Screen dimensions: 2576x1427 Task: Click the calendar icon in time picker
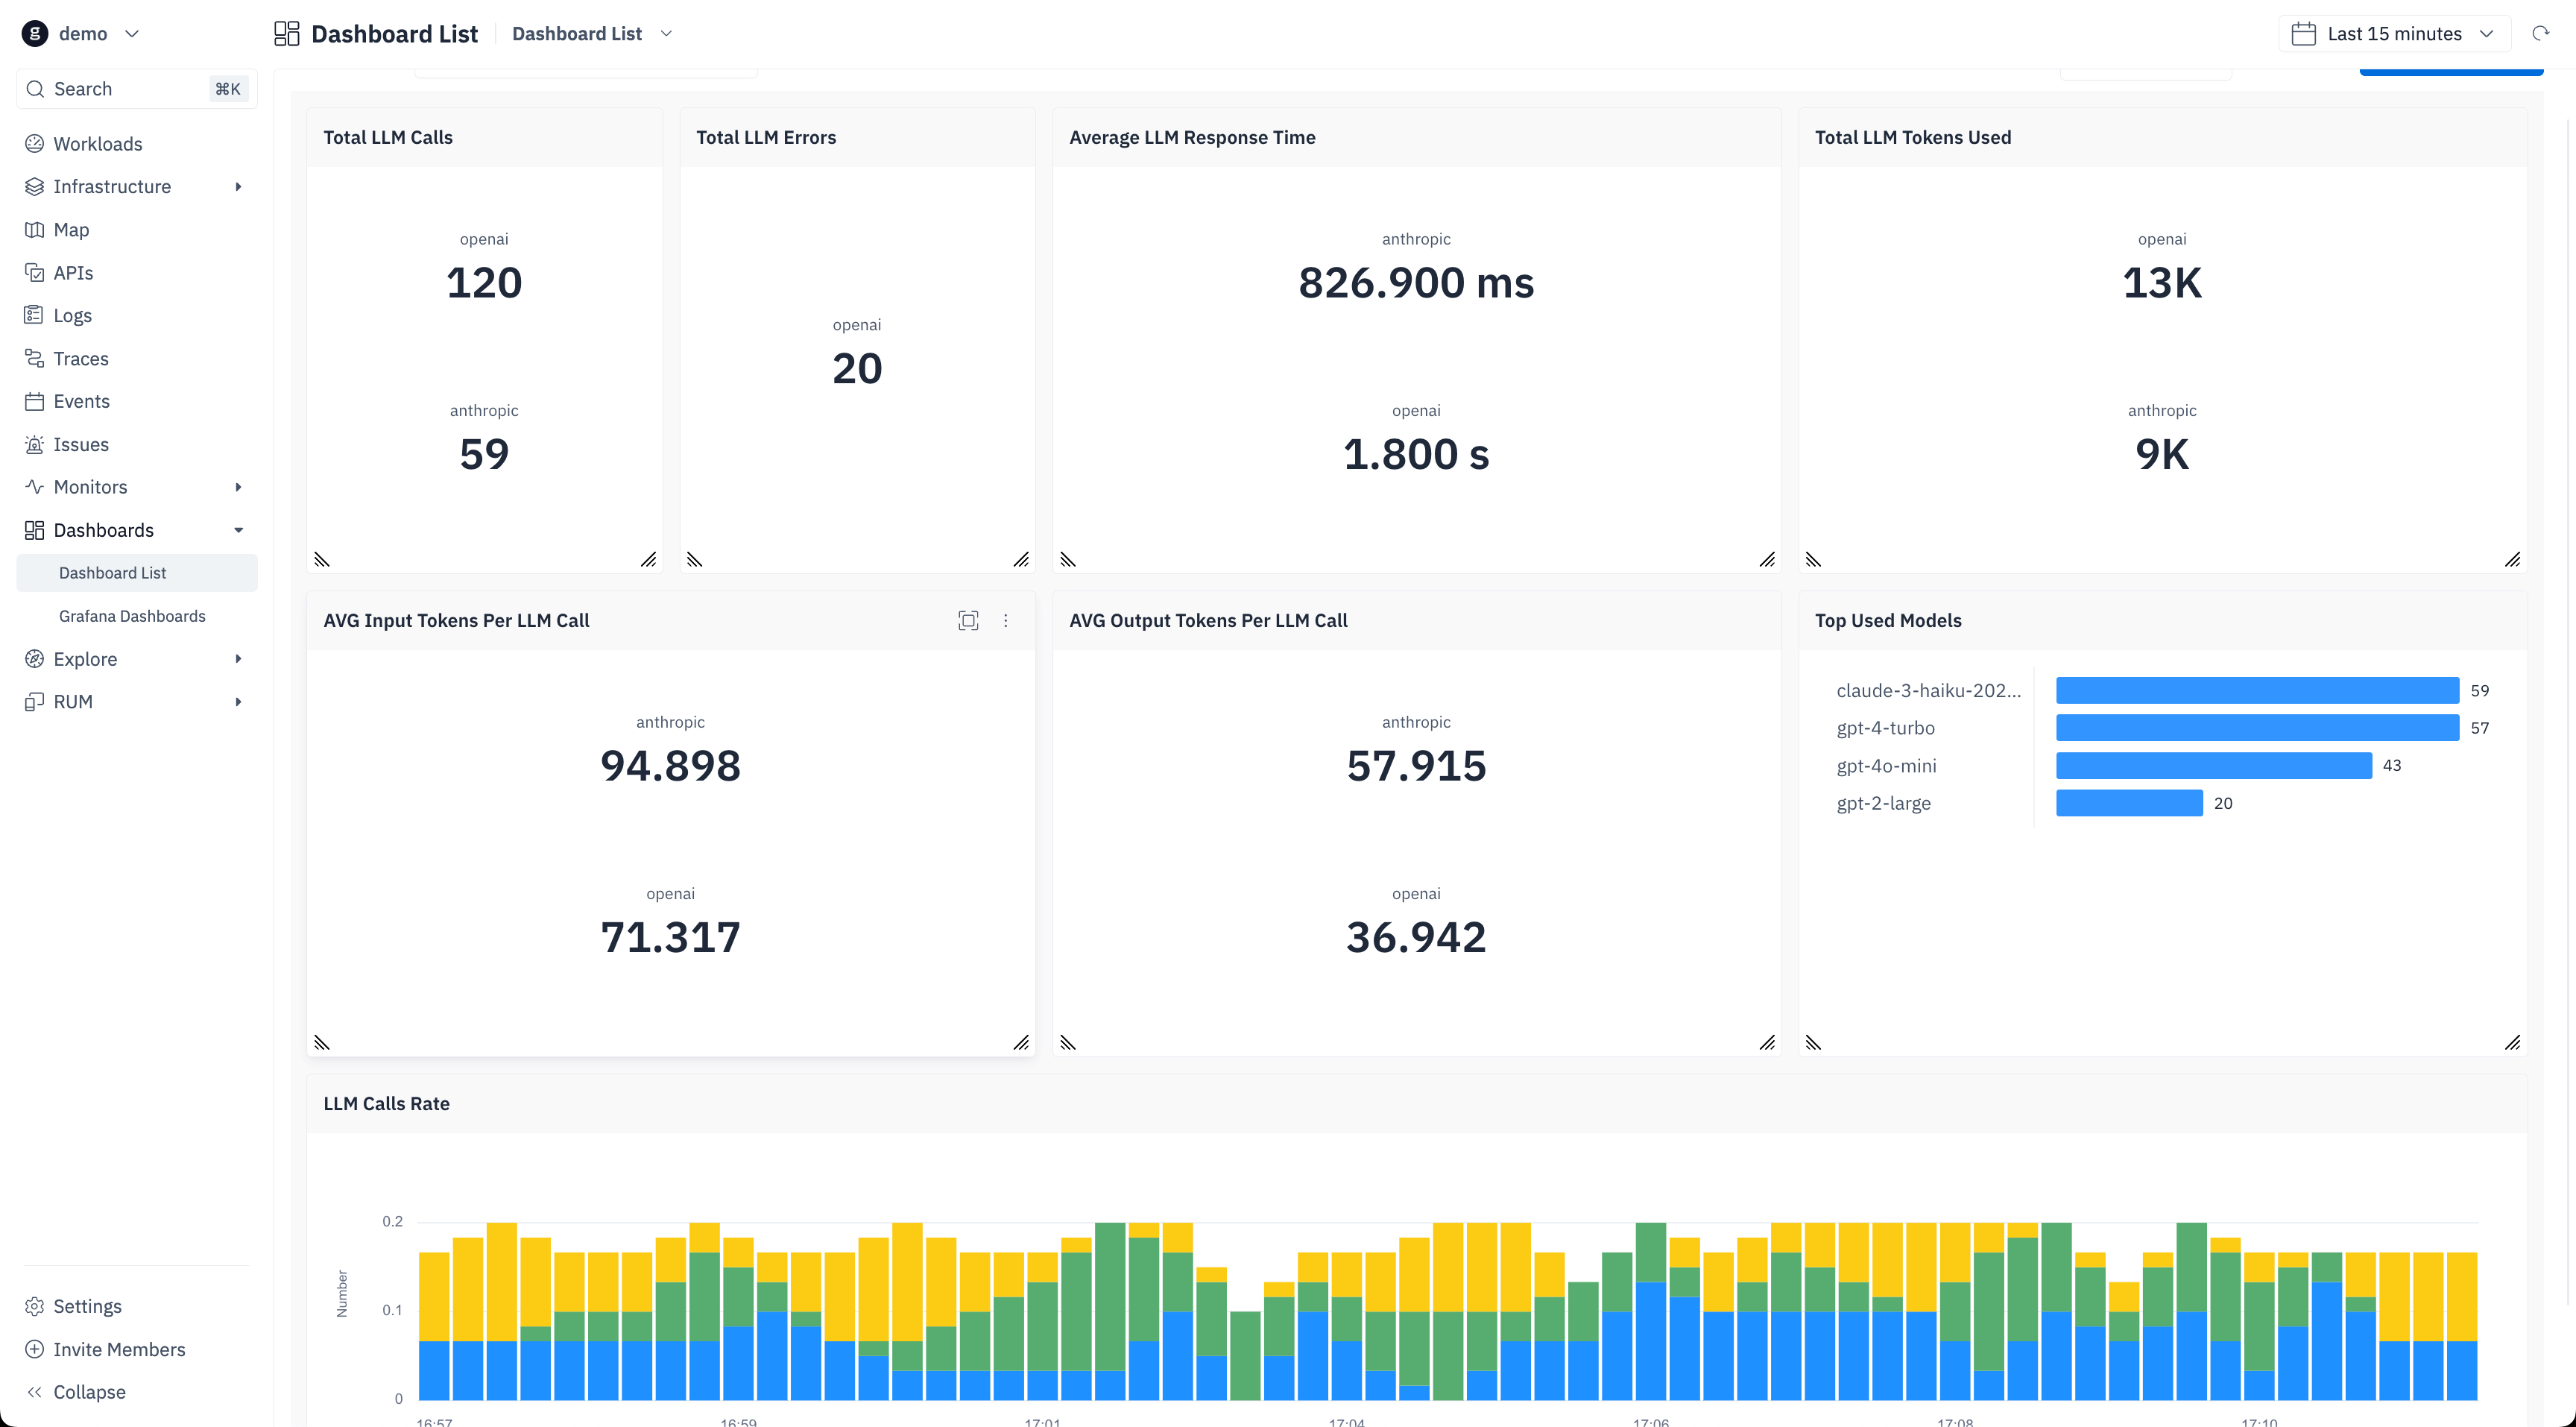(2303, 34)
